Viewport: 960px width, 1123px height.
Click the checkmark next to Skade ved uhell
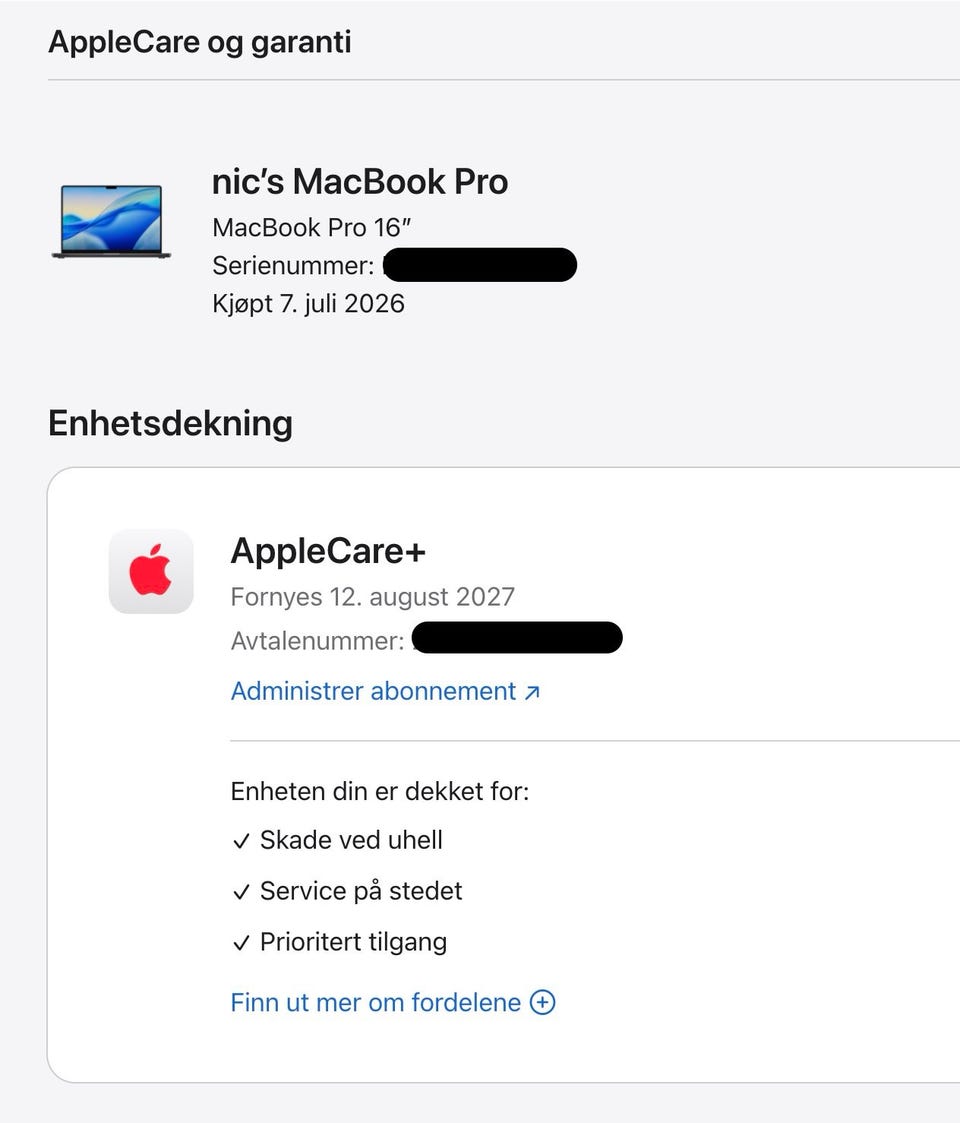(x=241, y=841)
